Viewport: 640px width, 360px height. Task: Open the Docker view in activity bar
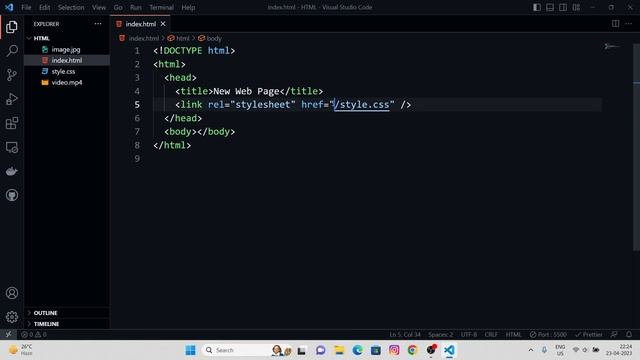click(12, 171)
